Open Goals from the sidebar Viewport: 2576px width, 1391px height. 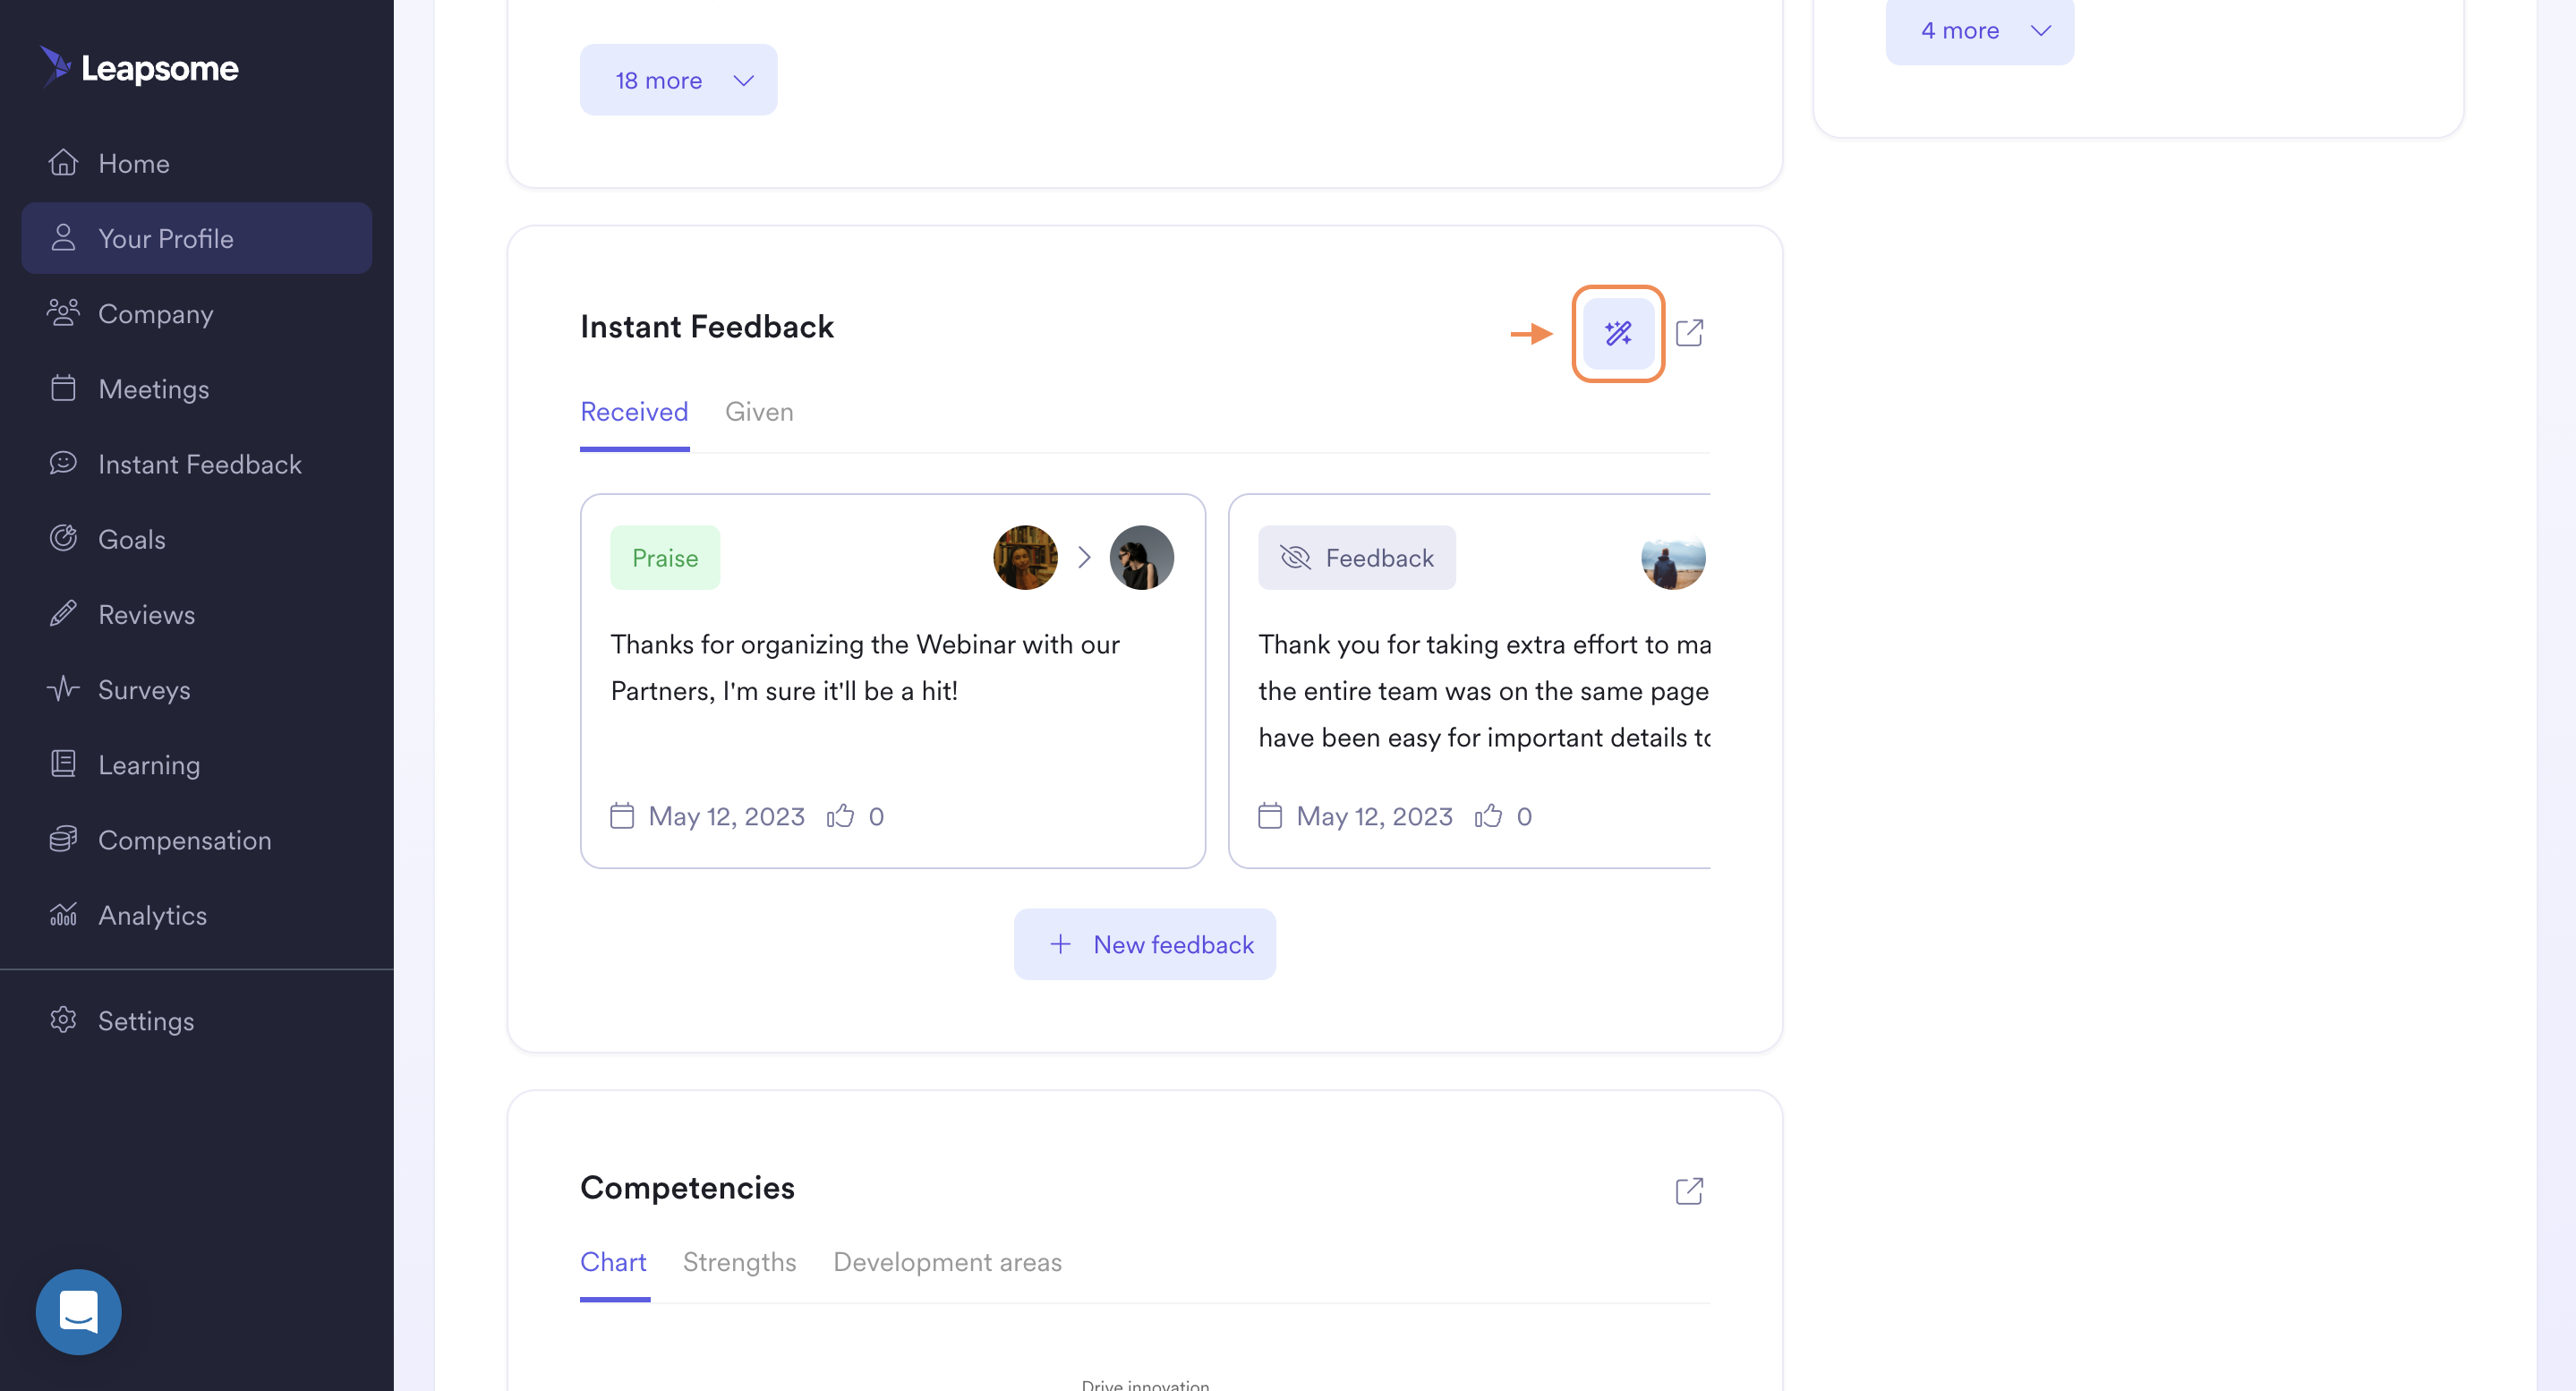(131, 539)
